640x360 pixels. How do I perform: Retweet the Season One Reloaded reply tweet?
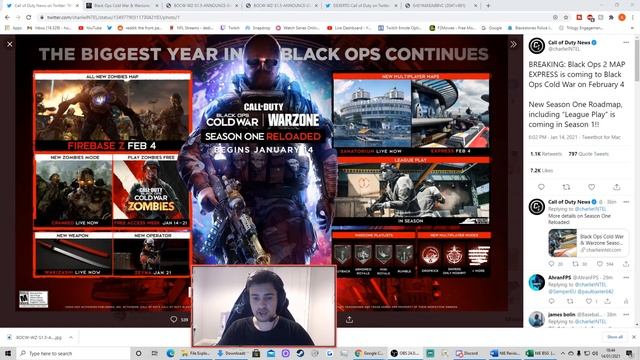(x=575, y=264)
